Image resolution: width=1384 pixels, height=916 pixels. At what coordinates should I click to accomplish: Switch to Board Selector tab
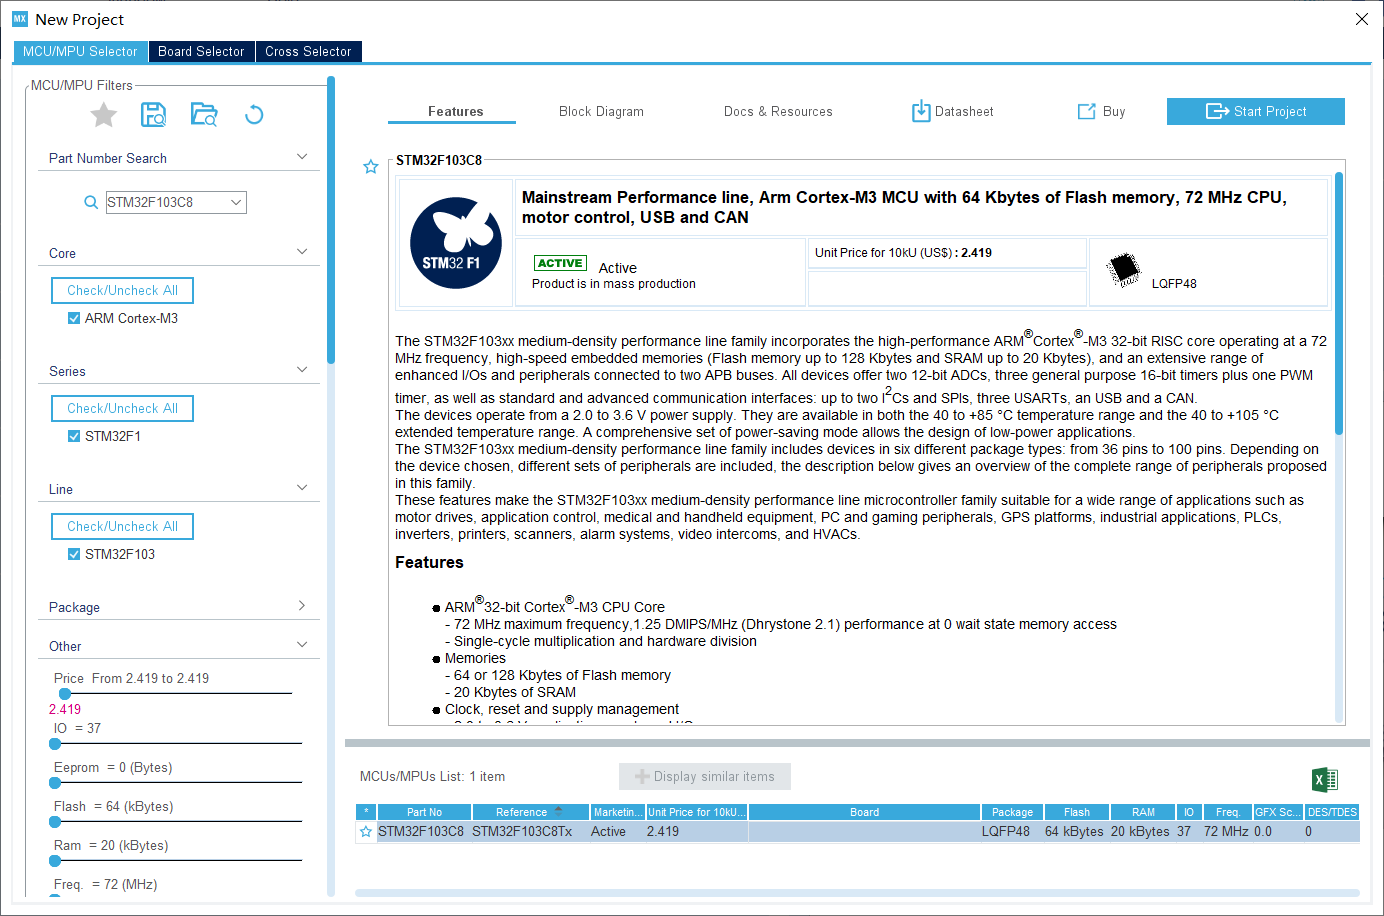201,52
